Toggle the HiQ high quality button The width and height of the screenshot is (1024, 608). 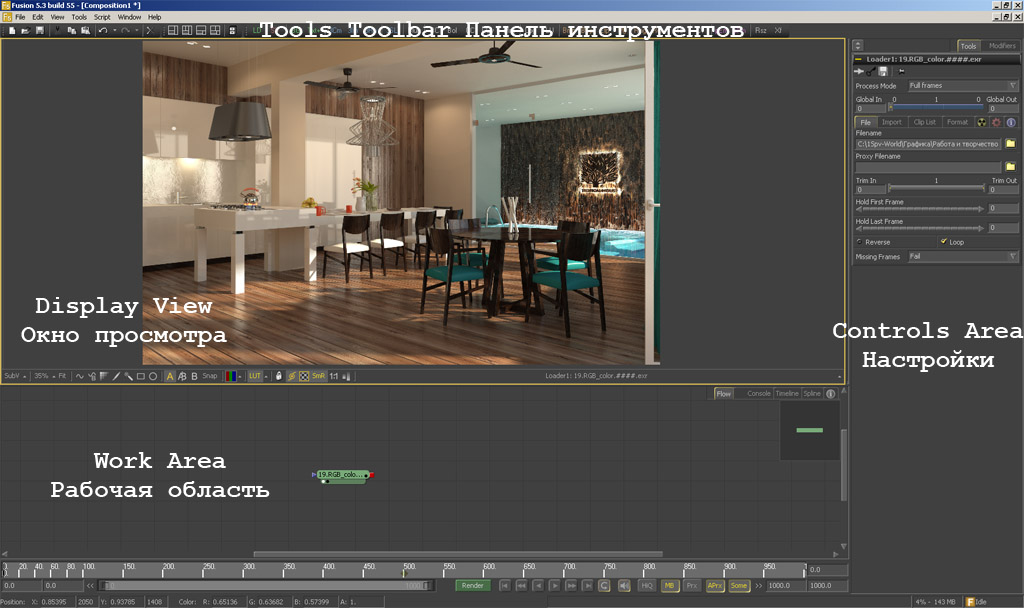point(647,585)
